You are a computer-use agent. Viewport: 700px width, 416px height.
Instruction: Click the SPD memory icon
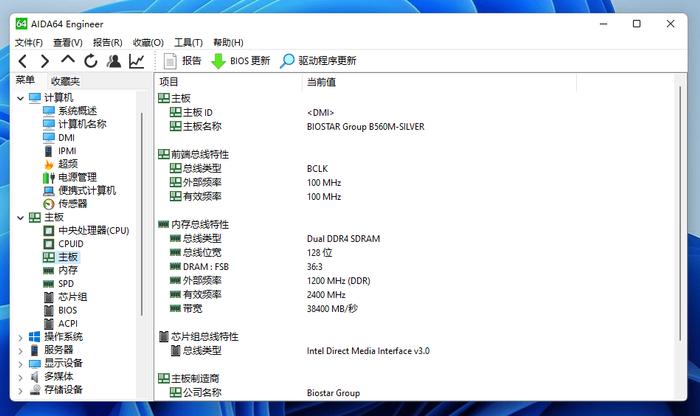point(49,284)
